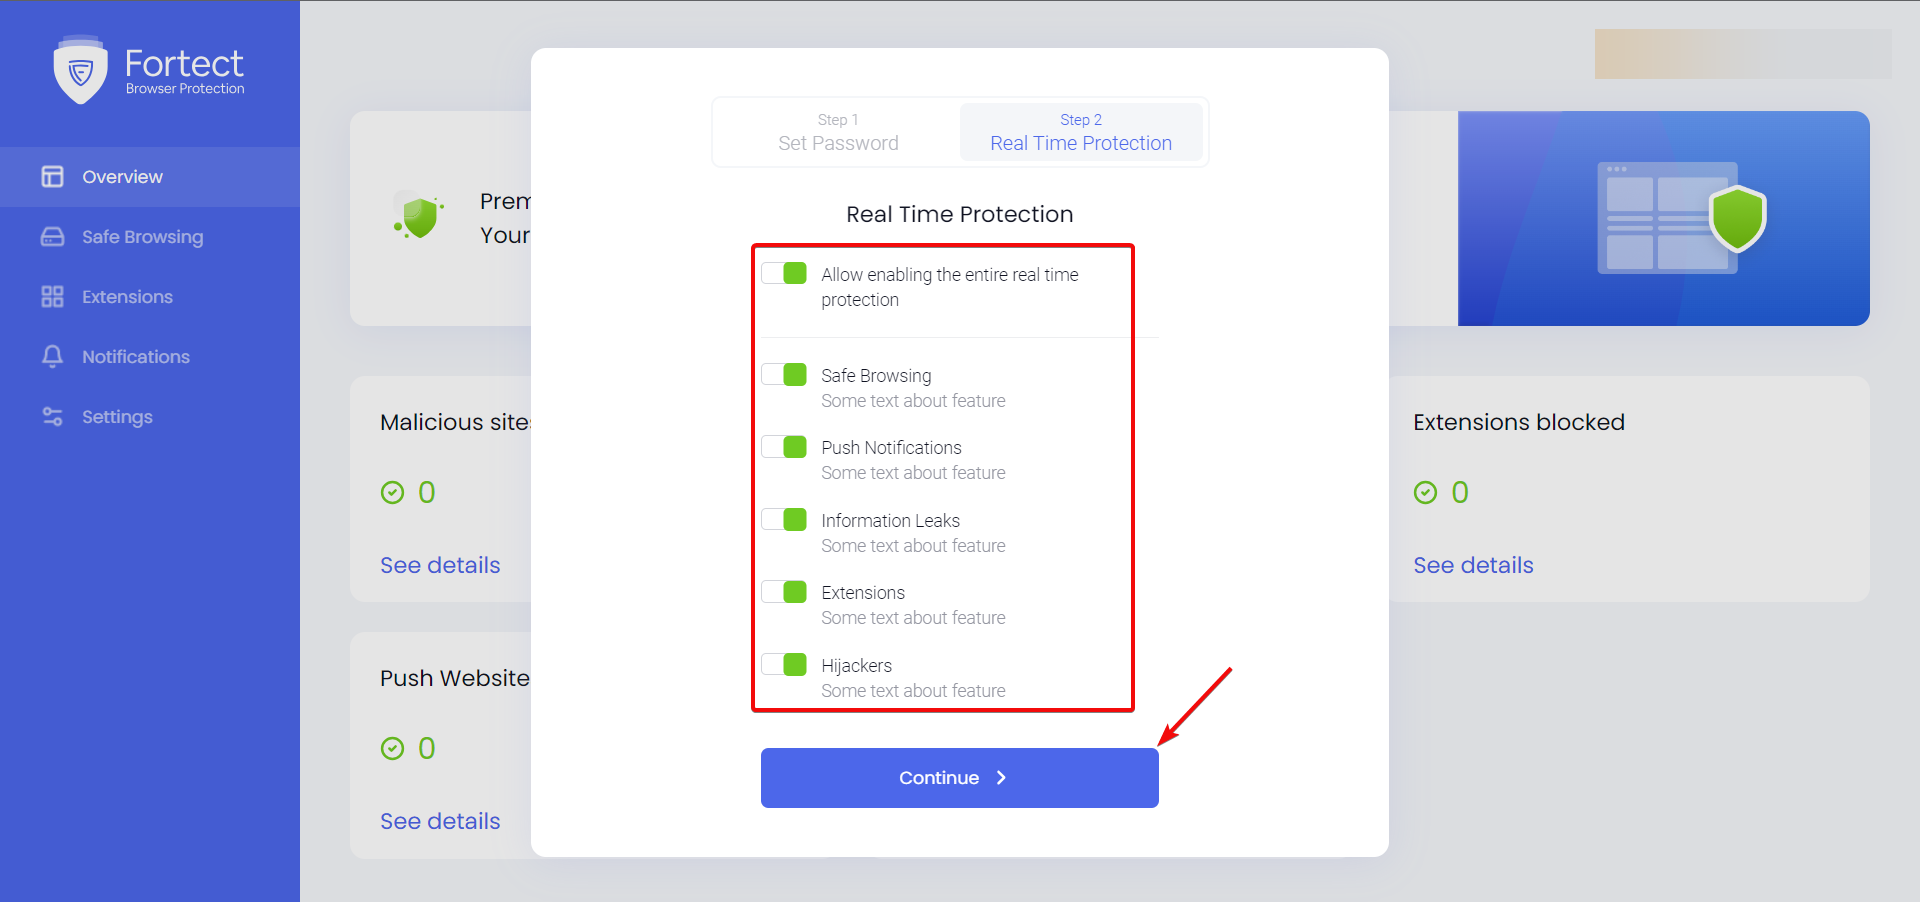
Task: Toggle entire real time protection switch
Action: point(784,273)
